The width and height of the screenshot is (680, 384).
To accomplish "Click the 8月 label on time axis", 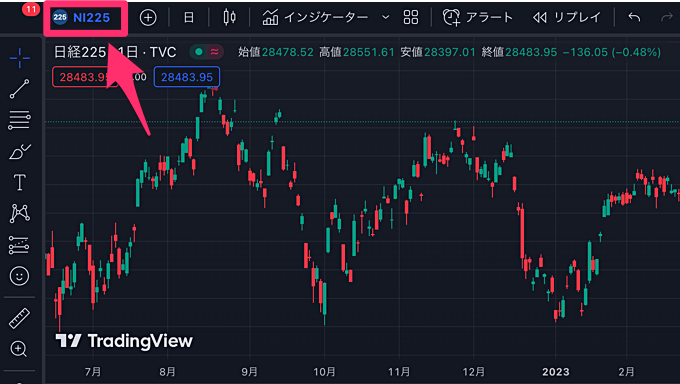I will click(167, 372).
